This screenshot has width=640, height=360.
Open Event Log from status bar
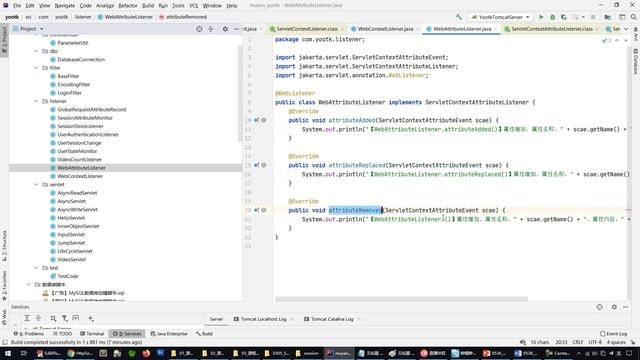point(613,334)
